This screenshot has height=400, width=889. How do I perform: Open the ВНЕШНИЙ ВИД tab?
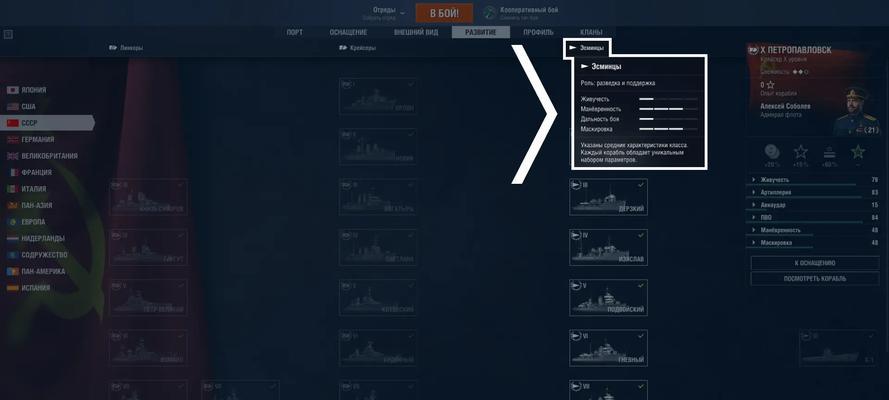(416, 32)
